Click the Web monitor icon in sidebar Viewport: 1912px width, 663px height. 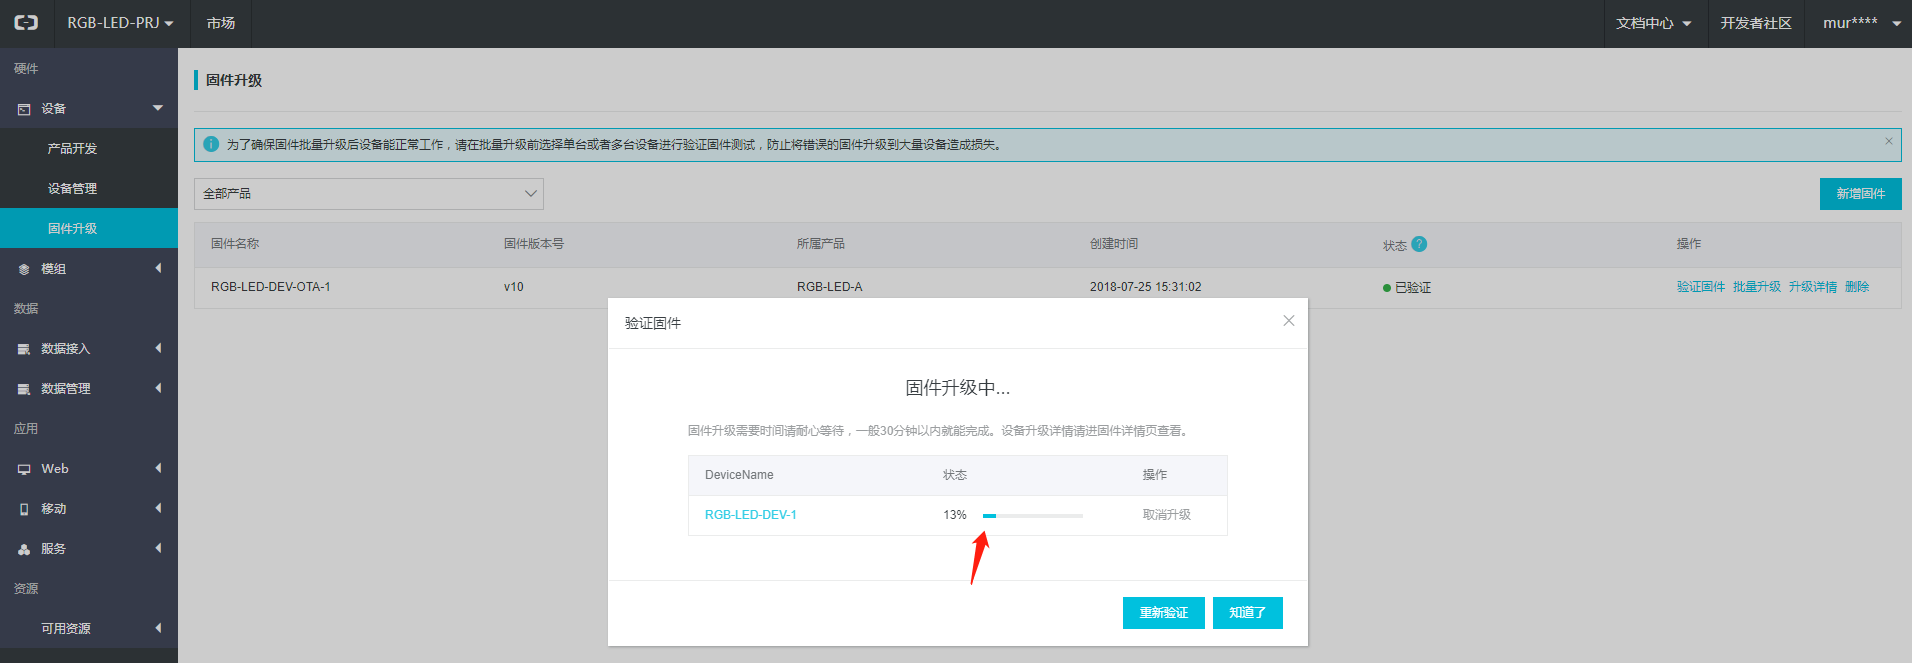tap(24, 469)
